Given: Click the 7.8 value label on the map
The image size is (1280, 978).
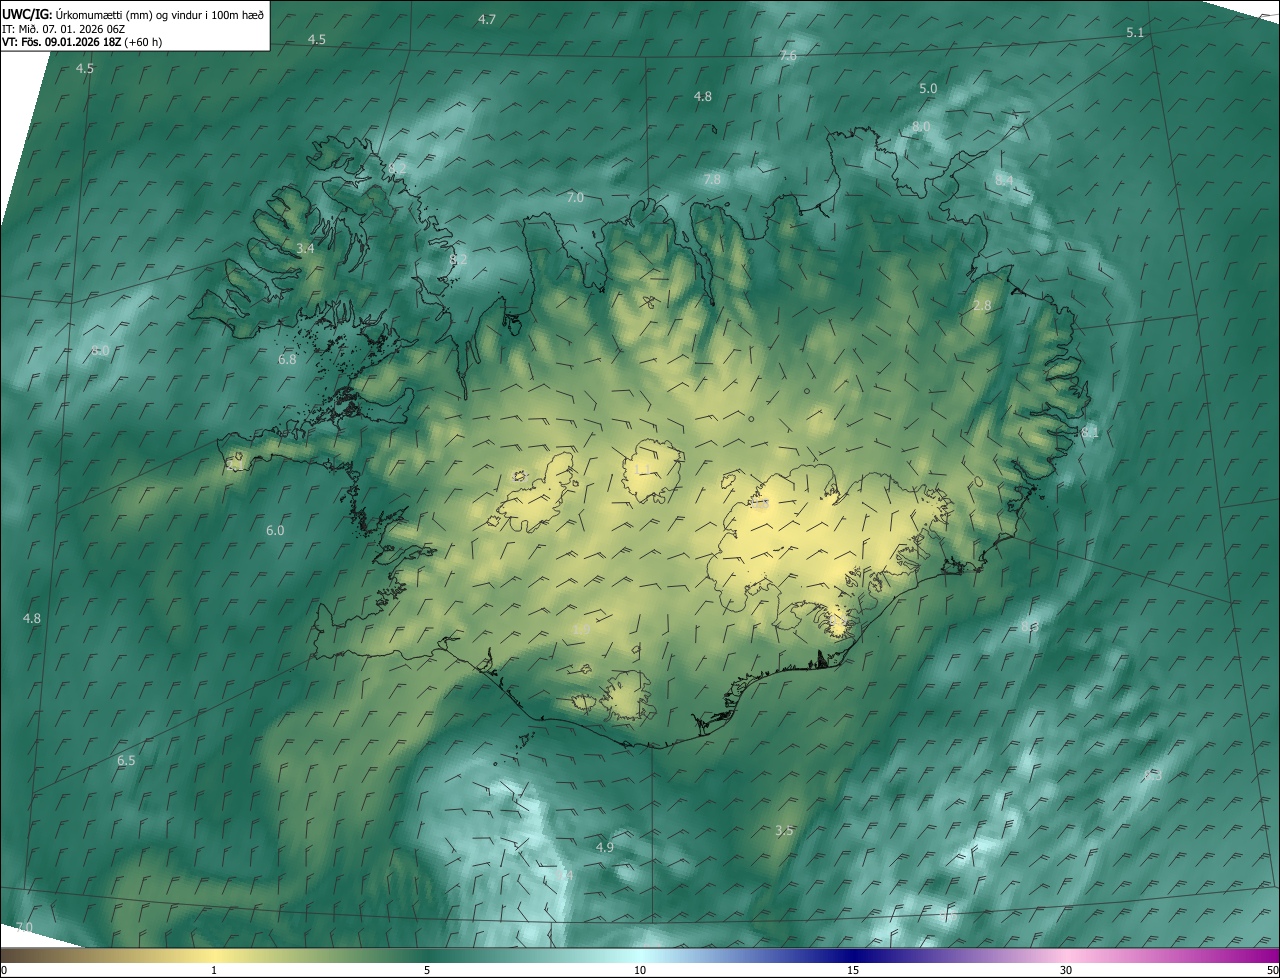Looking at the screenshot, I should 712,180.
